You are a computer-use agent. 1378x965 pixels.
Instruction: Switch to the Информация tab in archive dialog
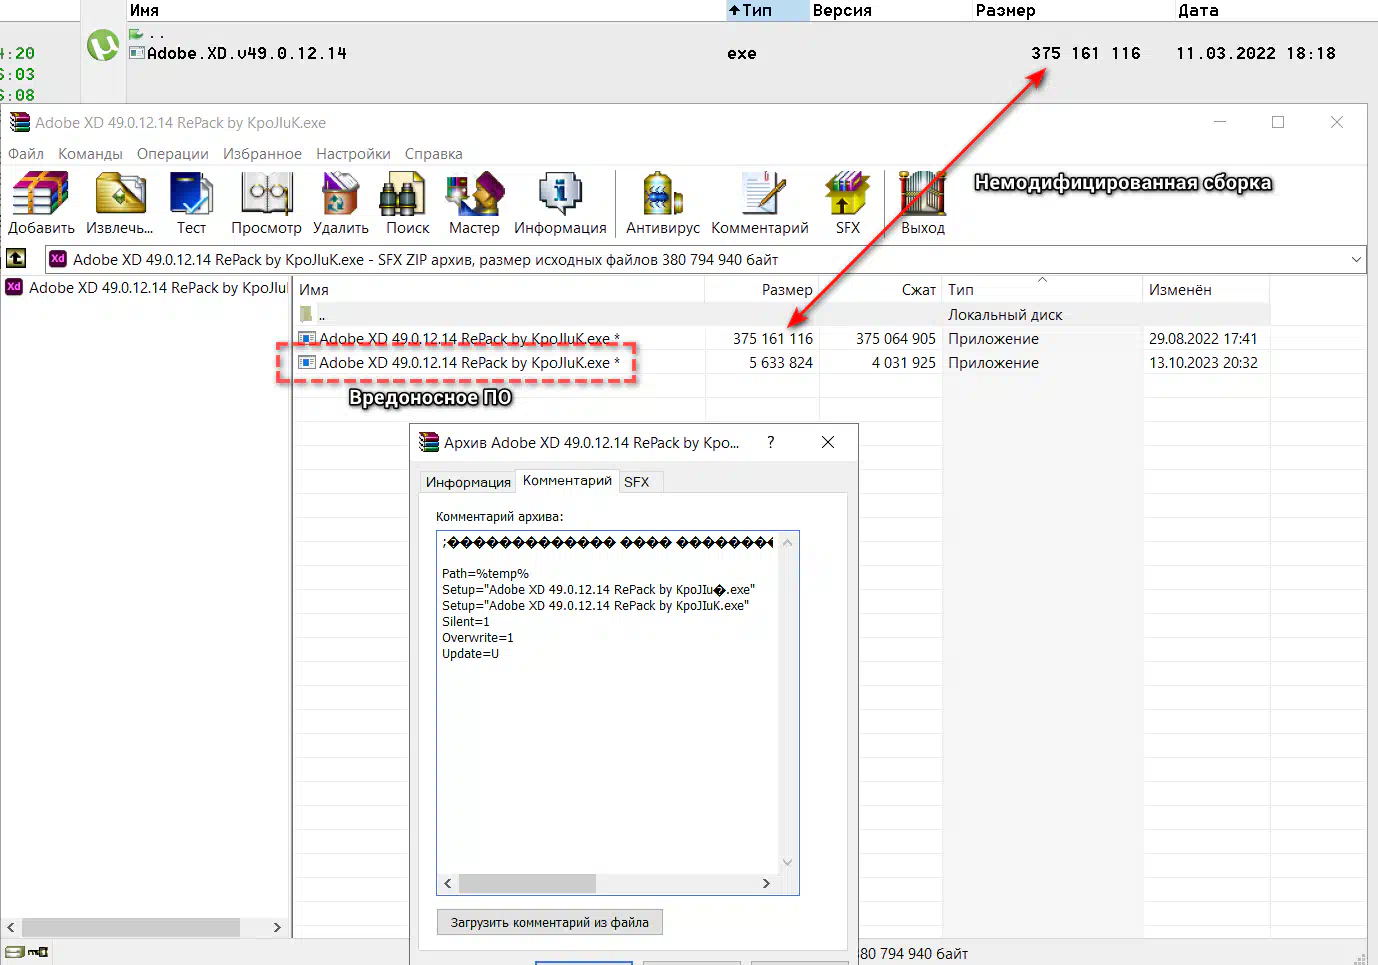pyautogui.click(x=468, y=482)
